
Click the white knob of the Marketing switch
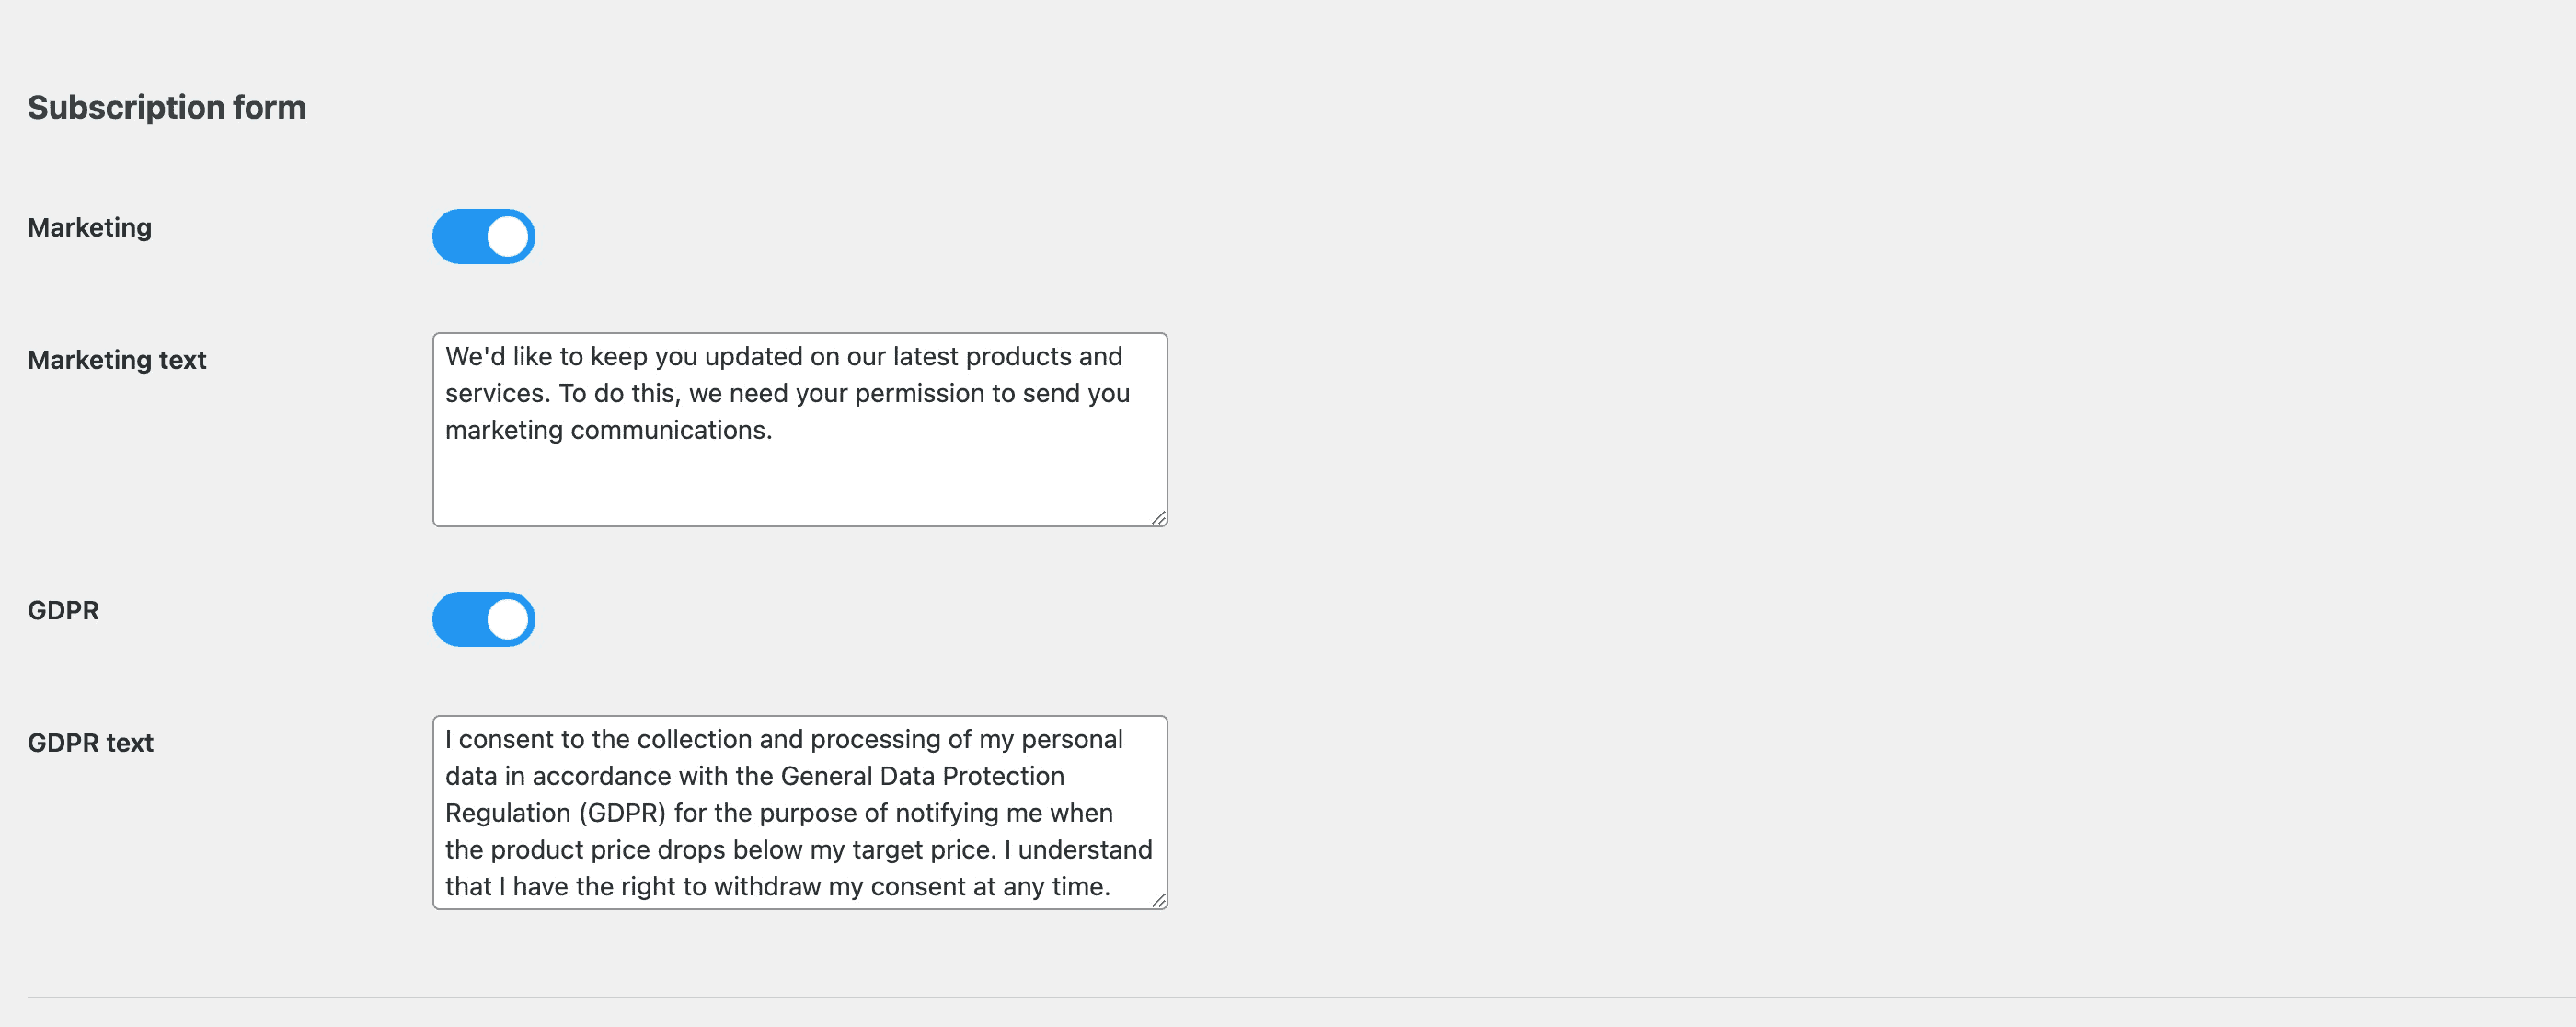click(507, 237)
